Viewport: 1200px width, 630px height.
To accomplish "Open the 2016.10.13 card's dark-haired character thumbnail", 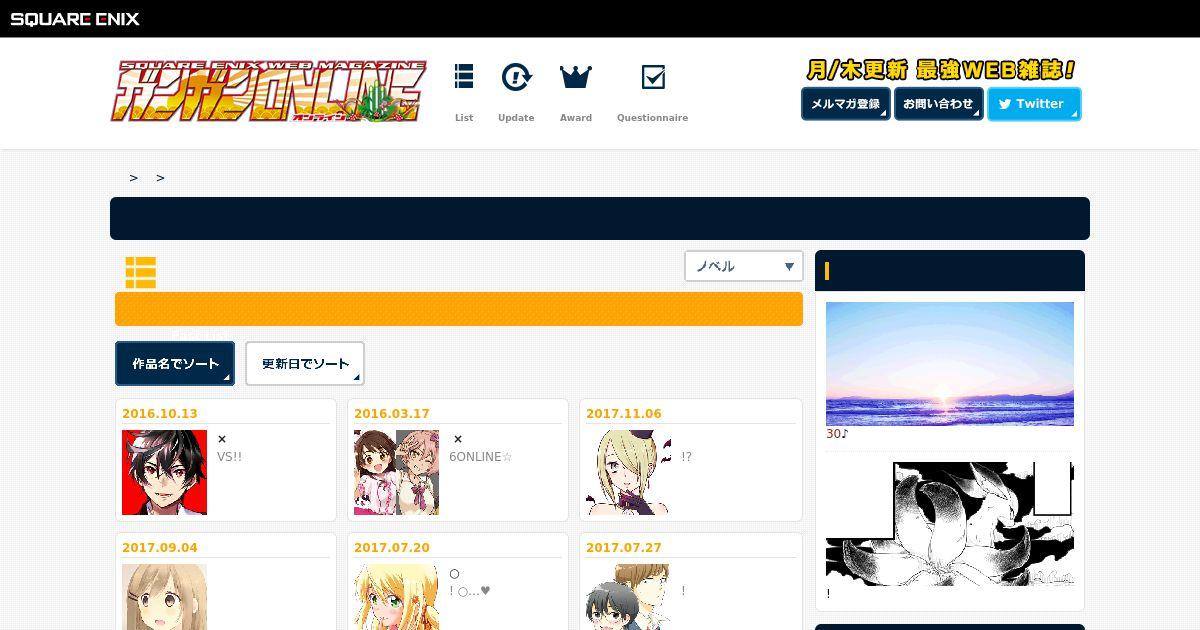I will point(164,473).
